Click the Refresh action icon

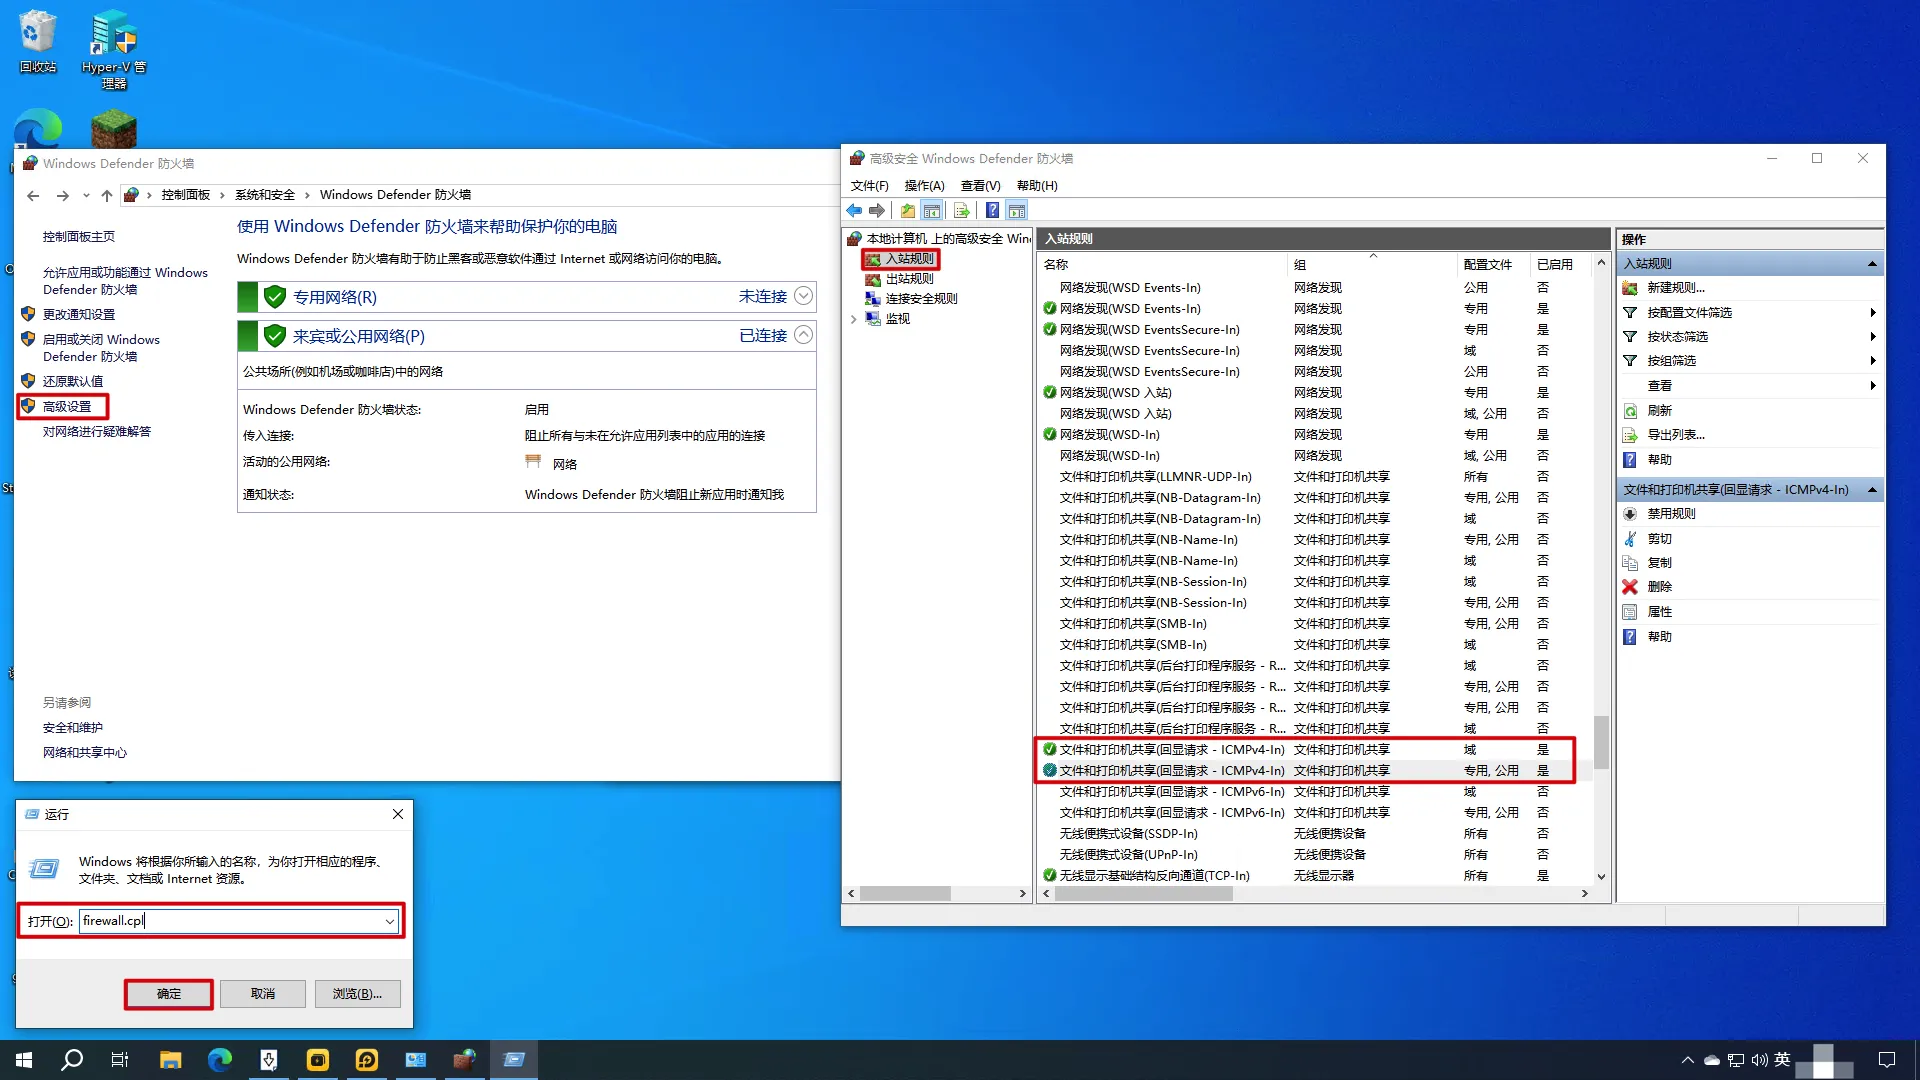point(1630,411)
